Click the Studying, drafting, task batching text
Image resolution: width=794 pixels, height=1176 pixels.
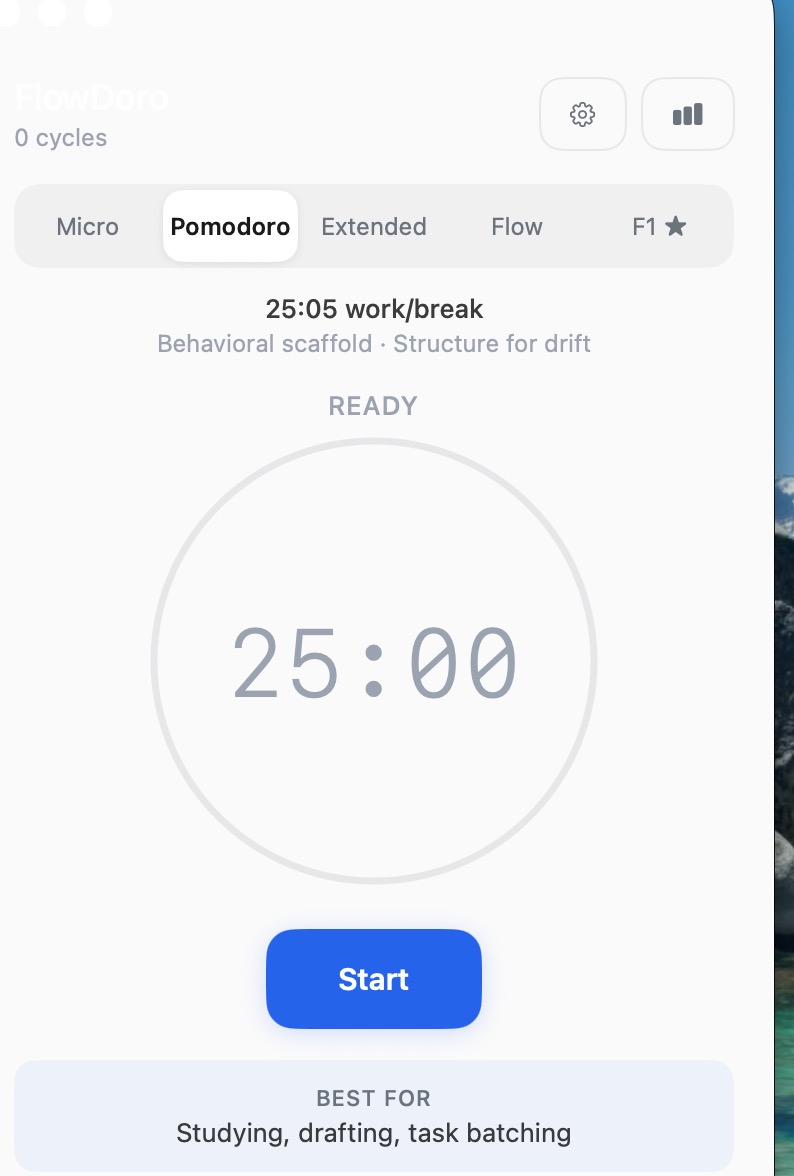coord(373,1133)
